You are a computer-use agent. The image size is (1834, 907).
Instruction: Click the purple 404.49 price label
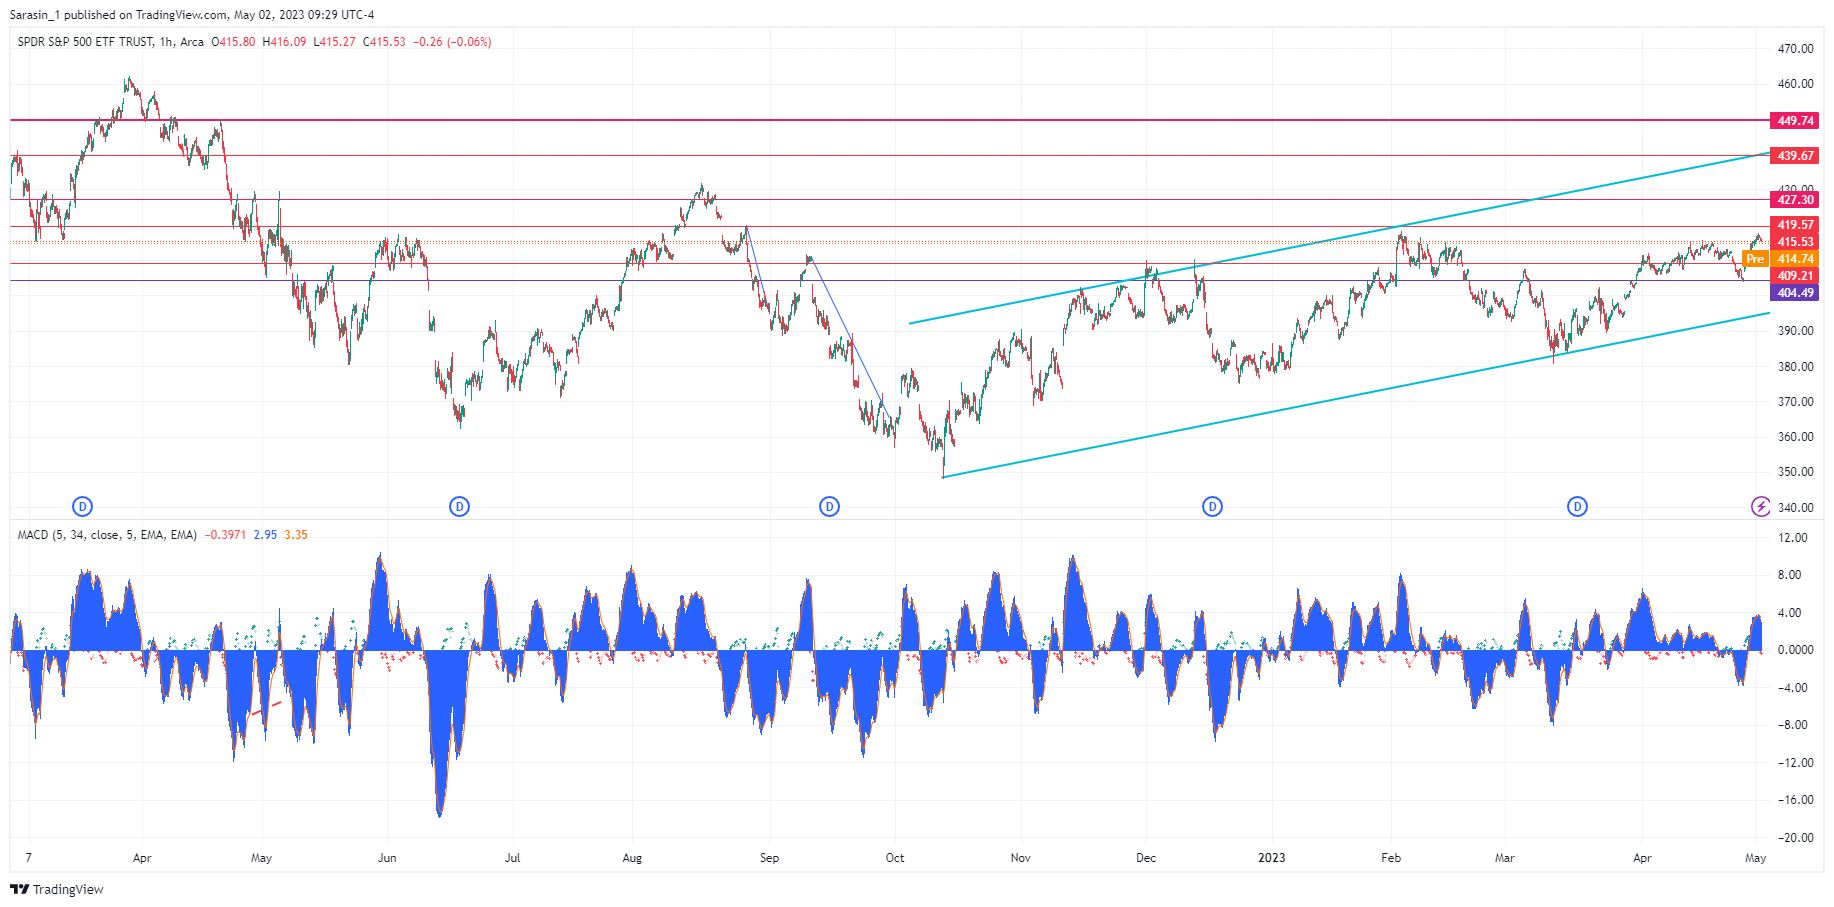(x=1795, y=293)
